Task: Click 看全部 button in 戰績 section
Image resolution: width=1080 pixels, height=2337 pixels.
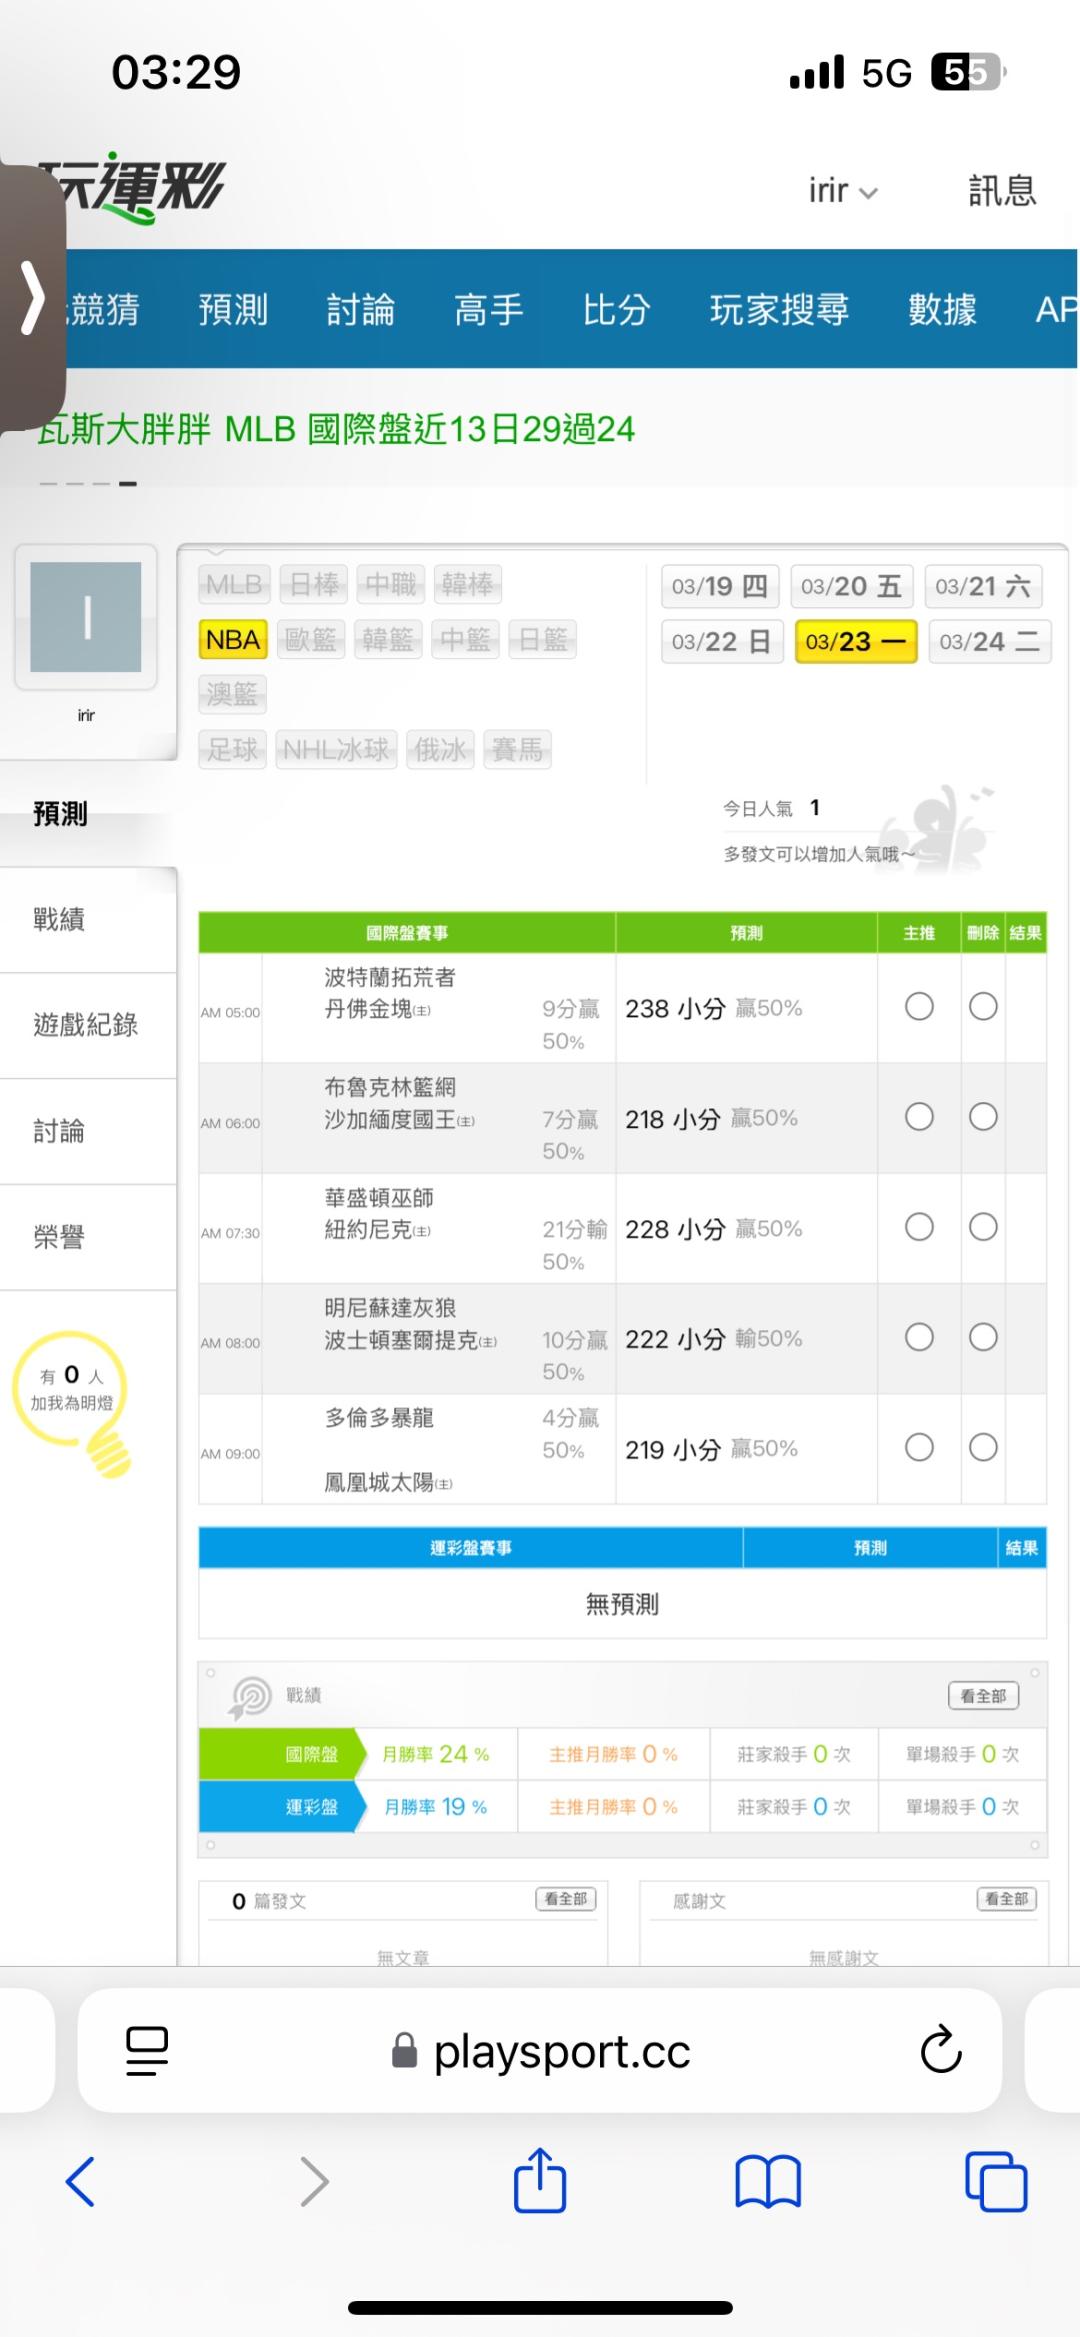Action: 983,1695
